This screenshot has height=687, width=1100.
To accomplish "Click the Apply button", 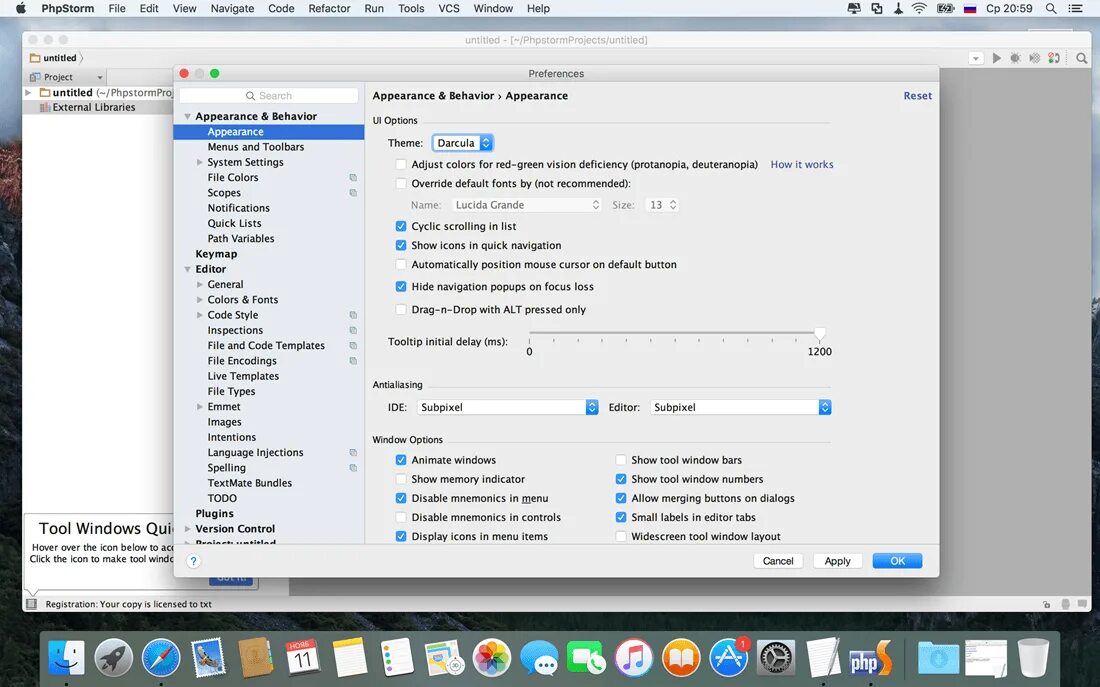I will point(837,561).
